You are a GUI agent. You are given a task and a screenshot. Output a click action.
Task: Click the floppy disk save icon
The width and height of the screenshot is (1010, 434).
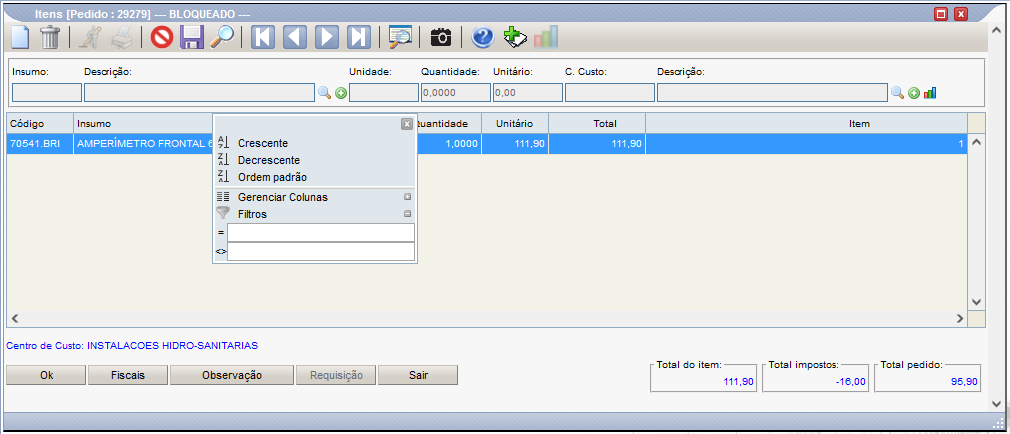(x=191, y=37)
